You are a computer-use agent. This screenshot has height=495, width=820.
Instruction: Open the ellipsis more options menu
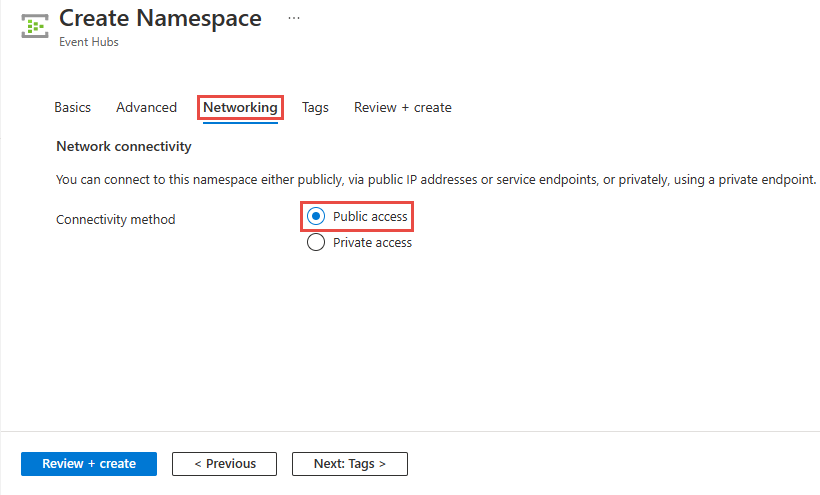(x=293, y=18)
